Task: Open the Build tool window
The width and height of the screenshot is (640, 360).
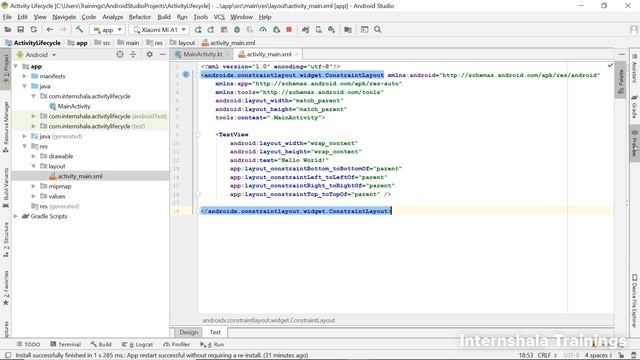Action: click(101, 344)
